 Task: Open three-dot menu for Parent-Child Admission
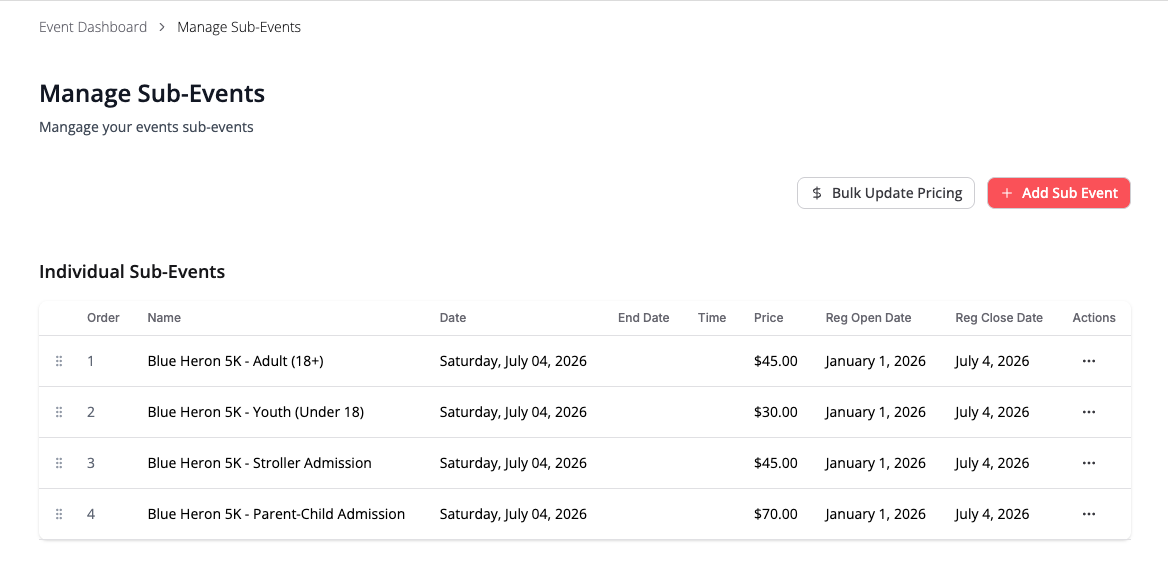click(1089, 514)
